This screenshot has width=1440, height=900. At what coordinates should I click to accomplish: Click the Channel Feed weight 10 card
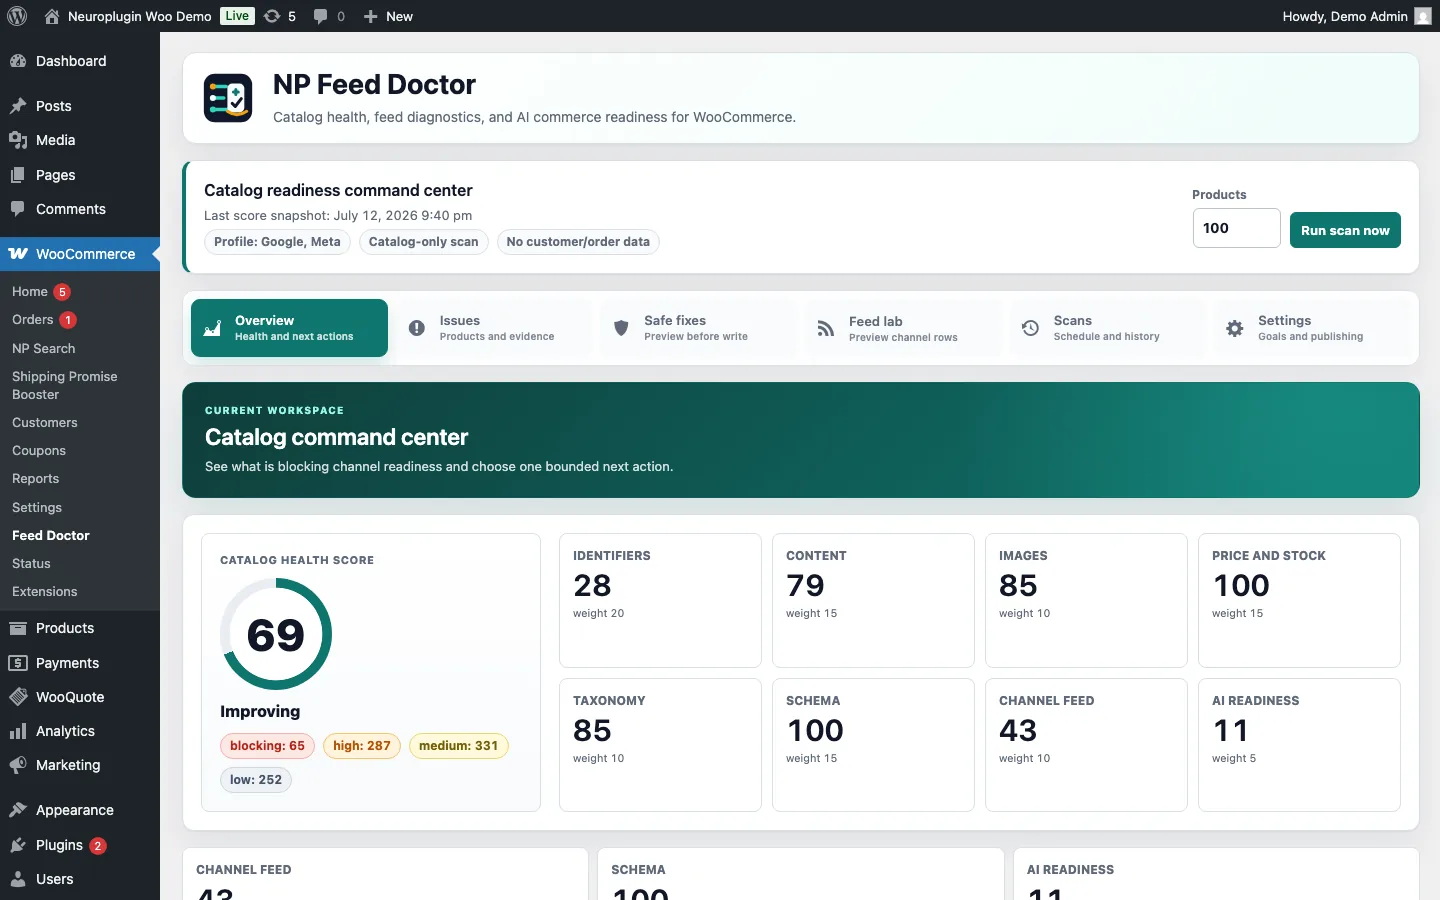tap(1086, 745)
